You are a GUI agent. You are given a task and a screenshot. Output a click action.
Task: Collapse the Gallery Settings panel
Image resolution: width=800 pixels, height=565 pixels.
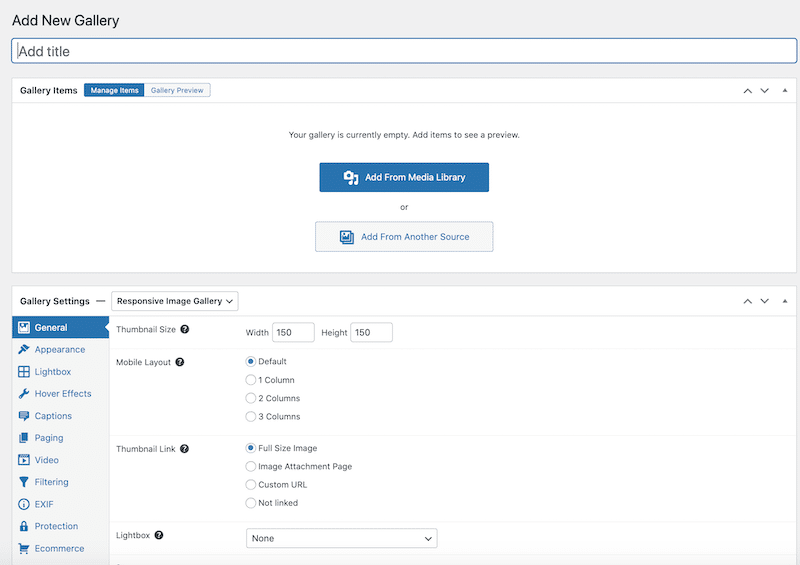click(x=785, y=301)
